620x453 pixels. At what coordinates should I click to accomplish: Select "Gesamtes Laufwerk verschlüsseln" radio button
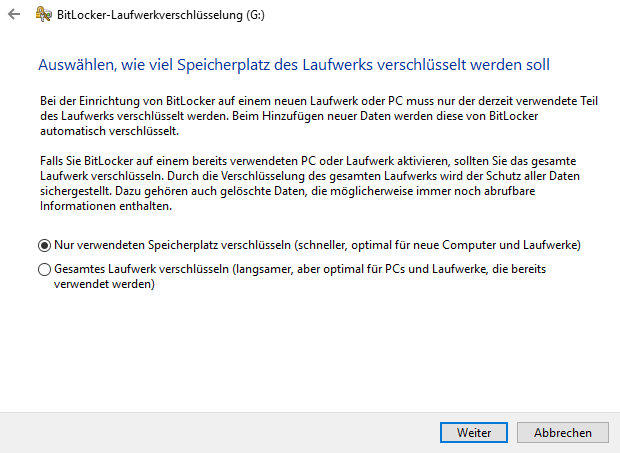click(44, 269)
